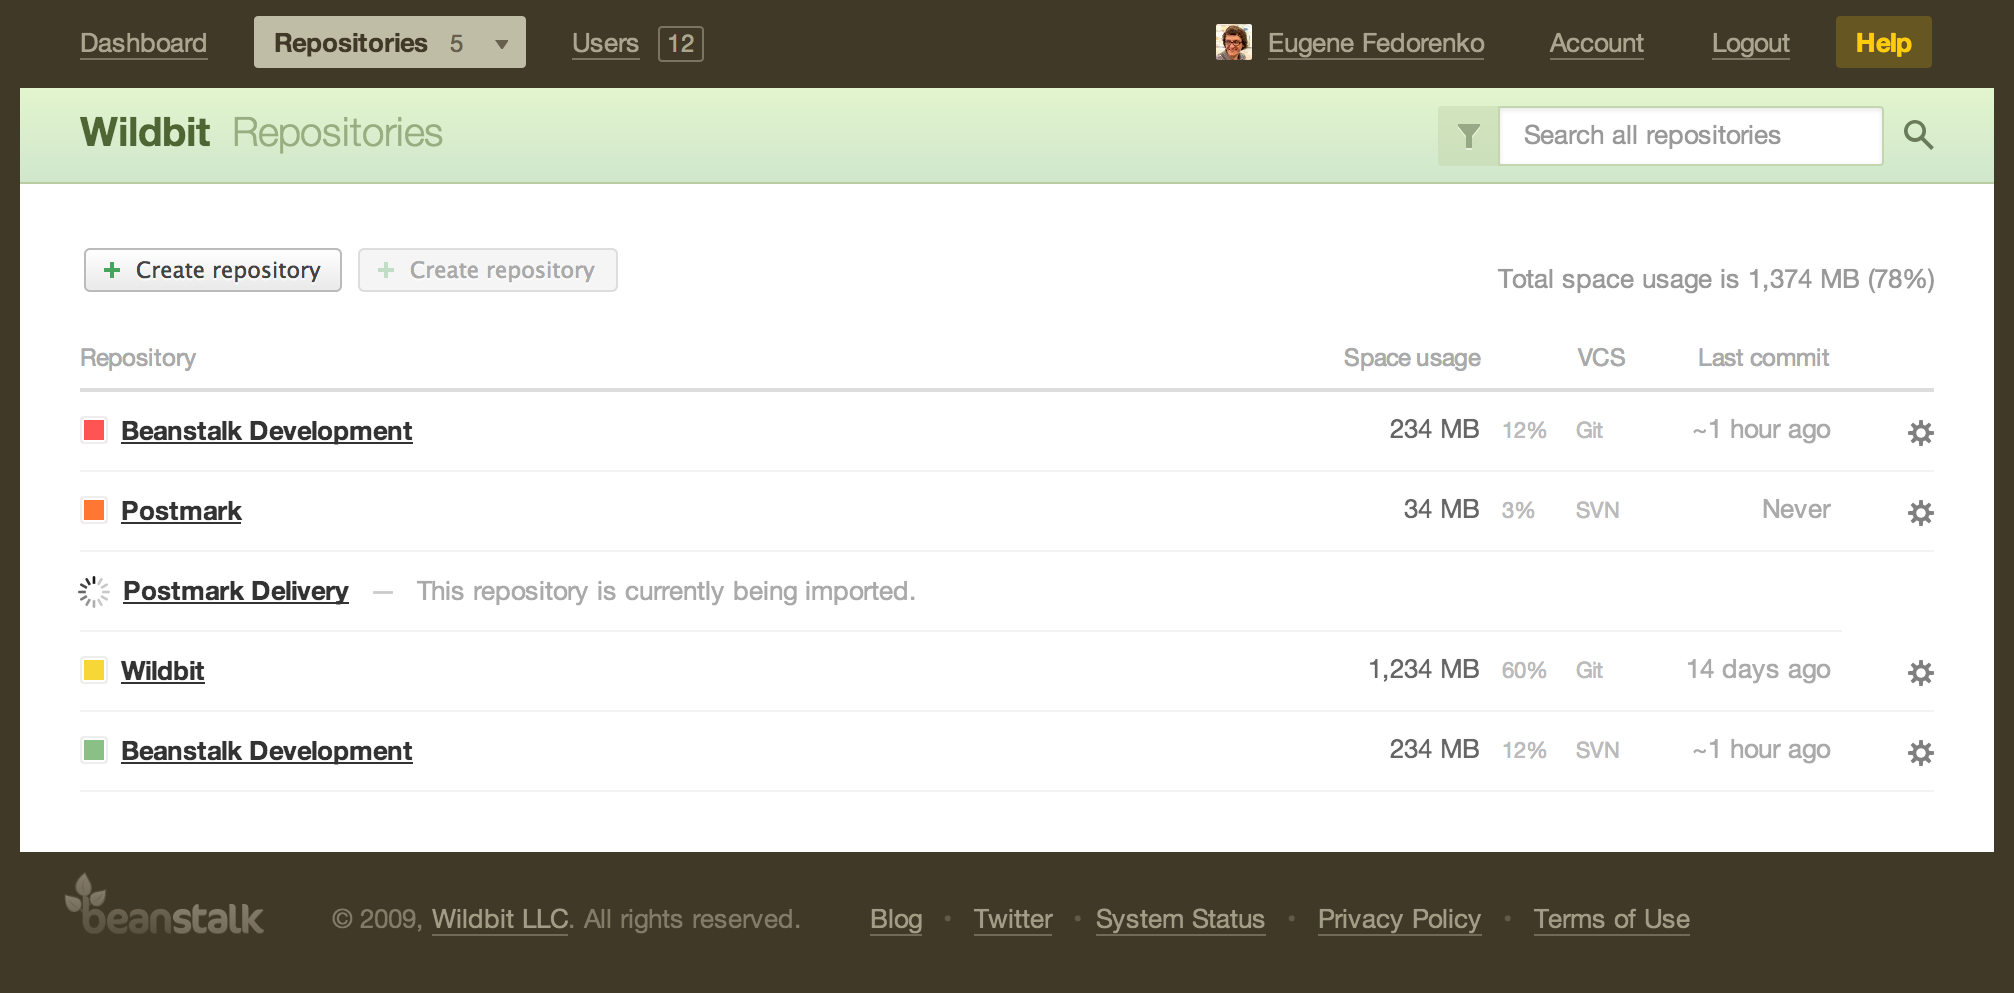Click the 3% usage value

[x=1518, y=510]
